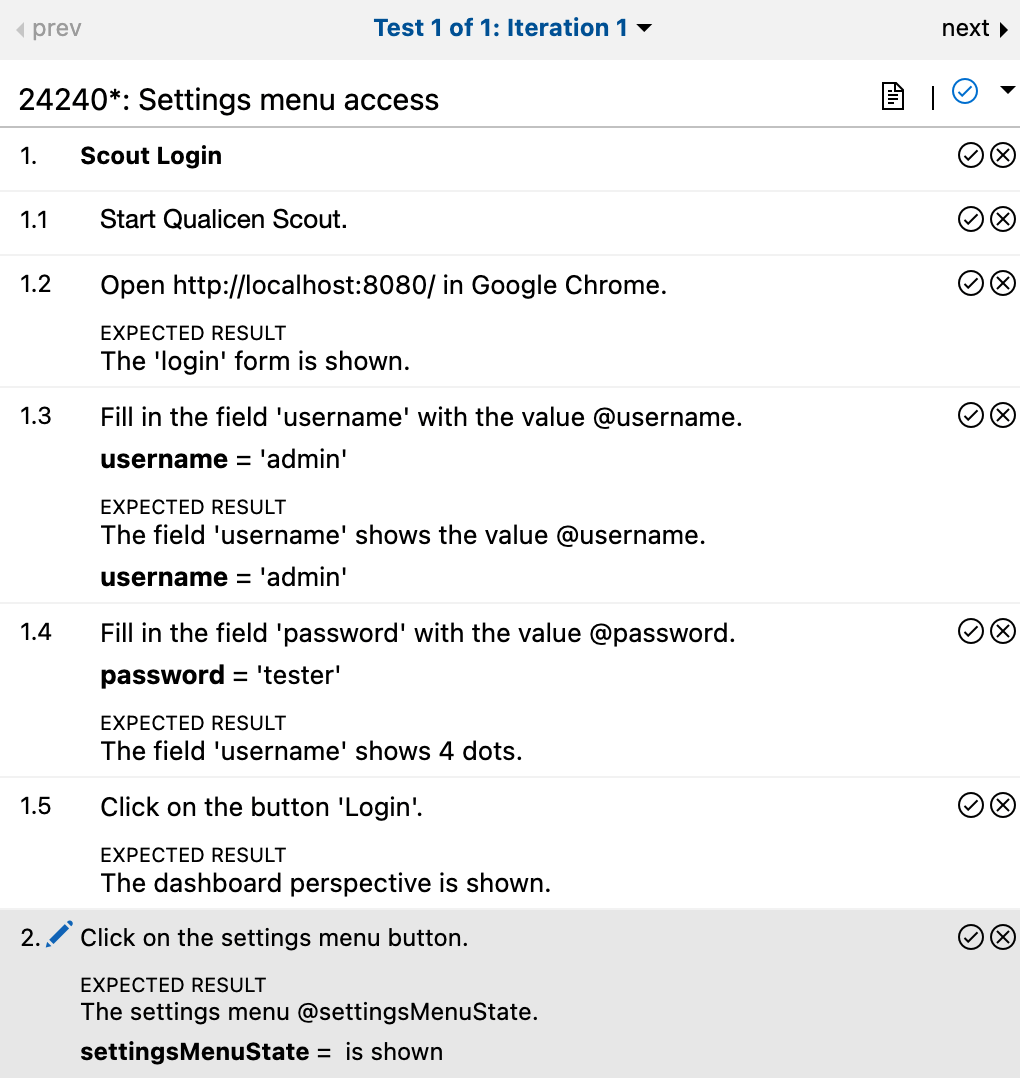Viewport: 1020px width, 1082px height.
Task: Open the test description document icon
Action: tap(891, 97)
